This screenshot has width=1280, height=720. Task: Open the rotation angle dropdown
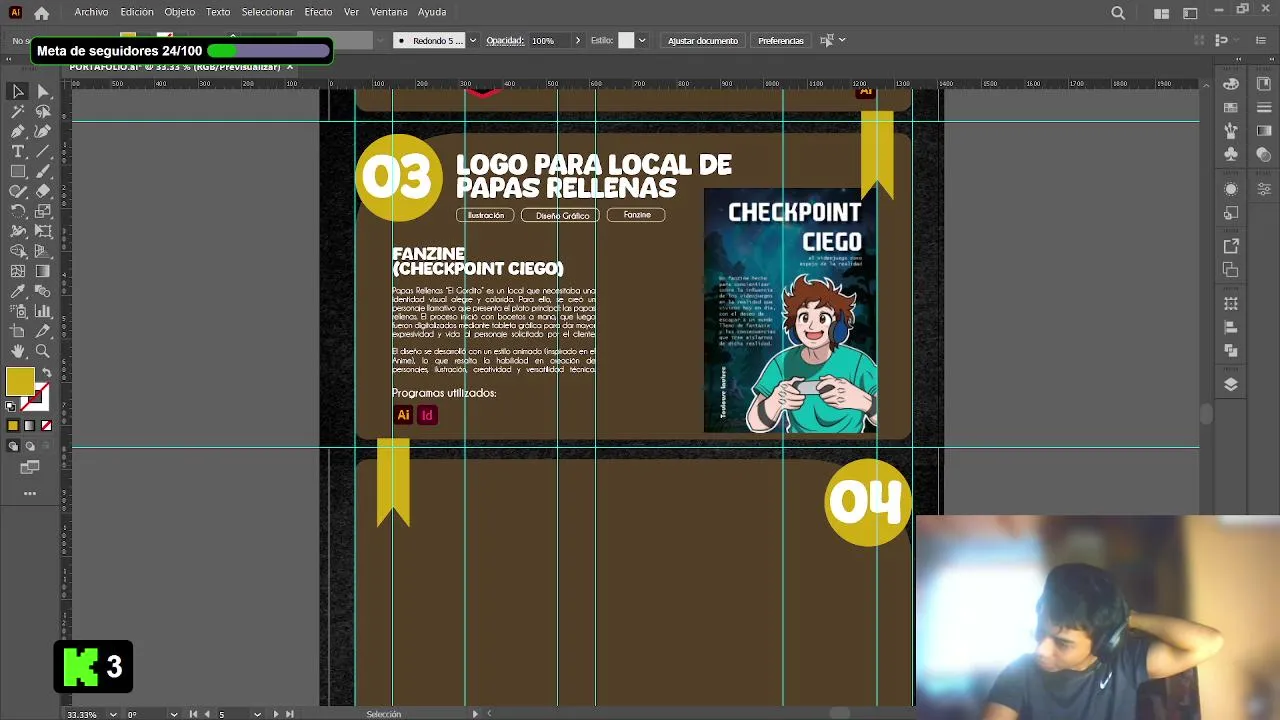pos(174,714)
